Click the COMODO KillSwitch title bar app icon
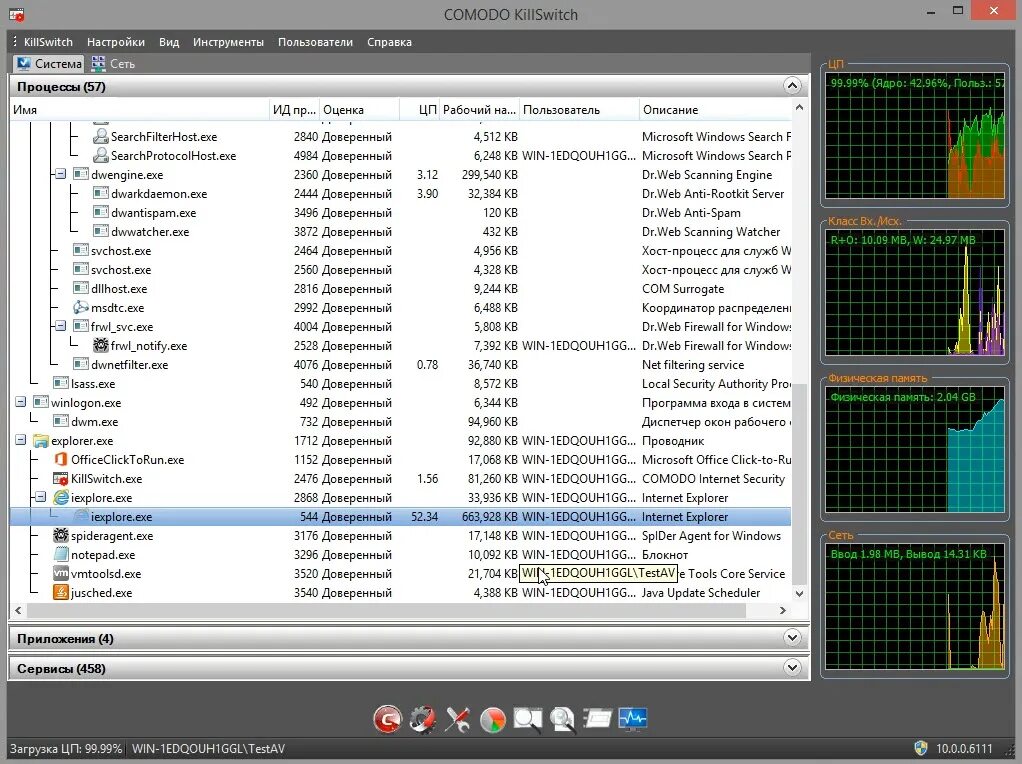The height and width of the screenshot is (764, 1022). coord(16,14)
